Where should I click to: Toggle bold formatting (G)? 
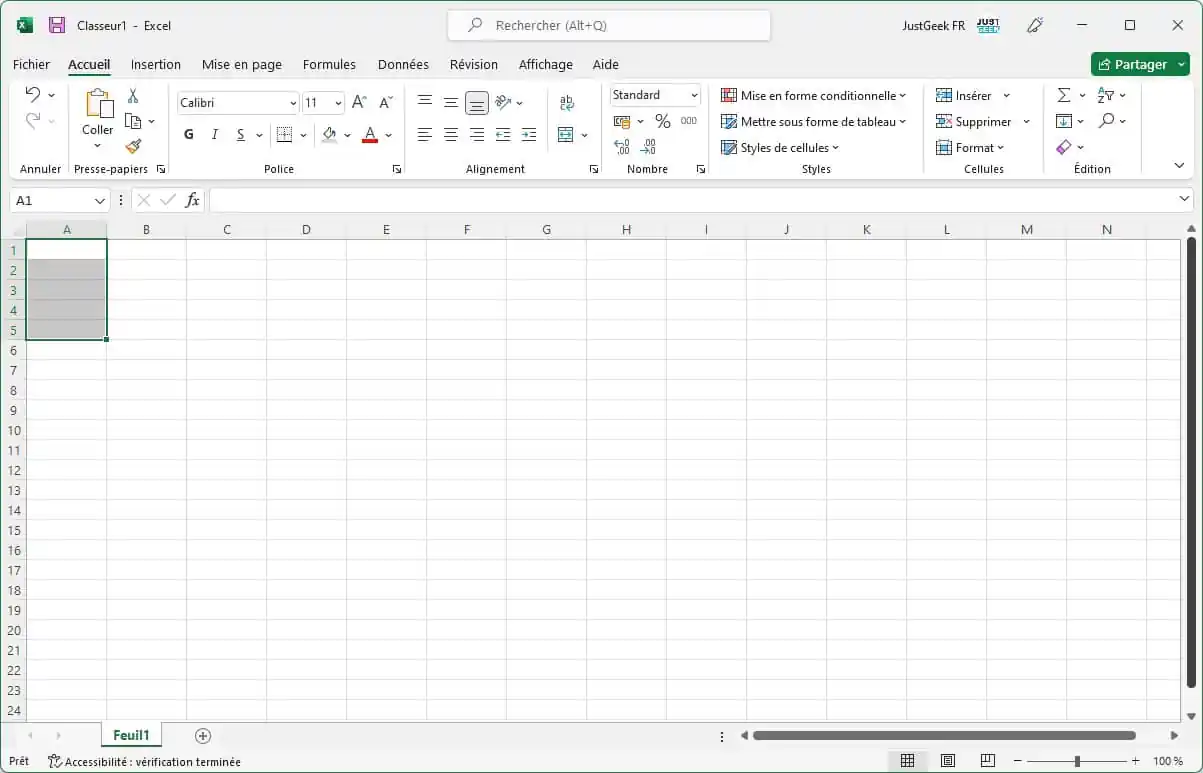click(189, 134)
